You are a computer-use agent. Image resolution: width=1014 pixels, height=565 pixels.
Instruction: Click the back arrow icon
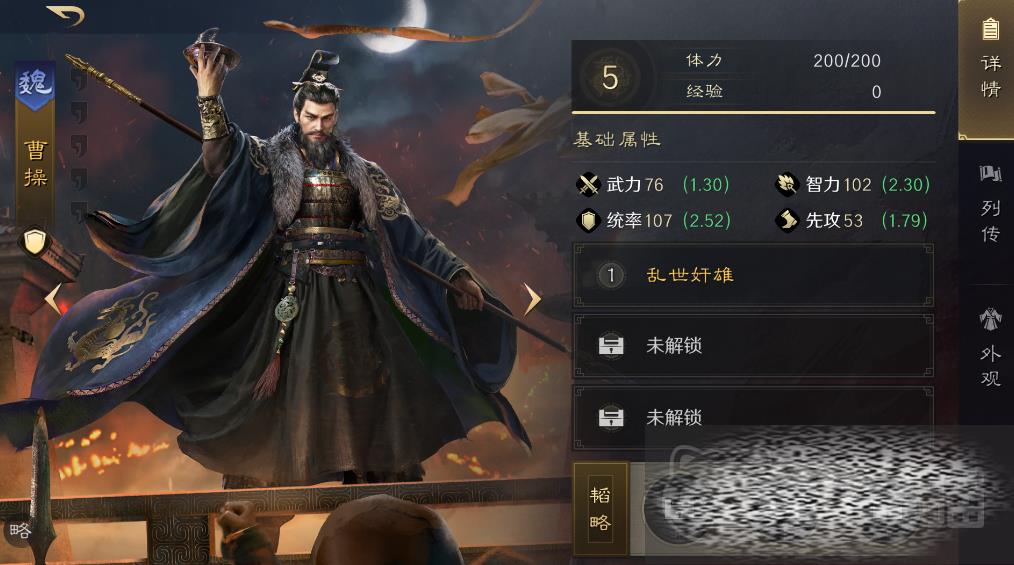coord(66,15)
